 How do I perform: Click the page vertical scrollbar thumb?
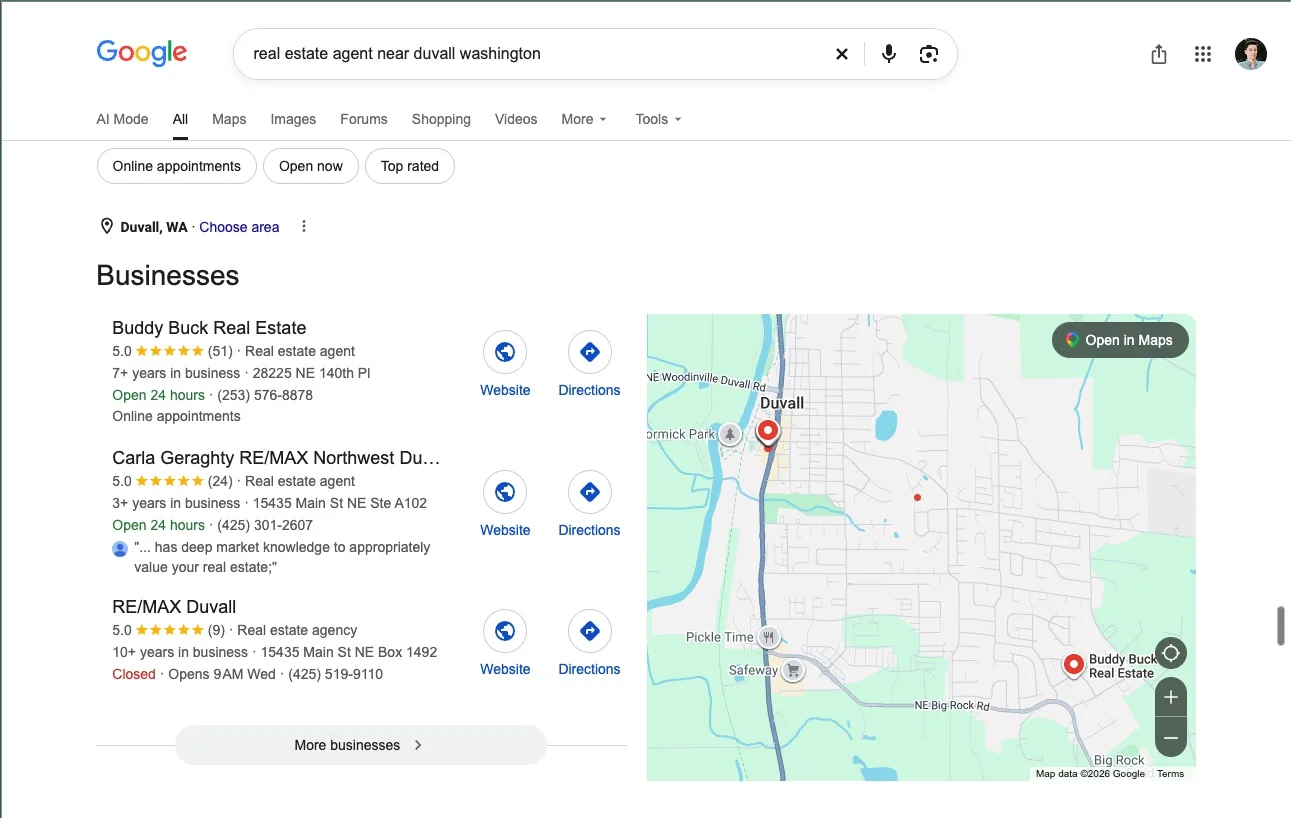1281,626
